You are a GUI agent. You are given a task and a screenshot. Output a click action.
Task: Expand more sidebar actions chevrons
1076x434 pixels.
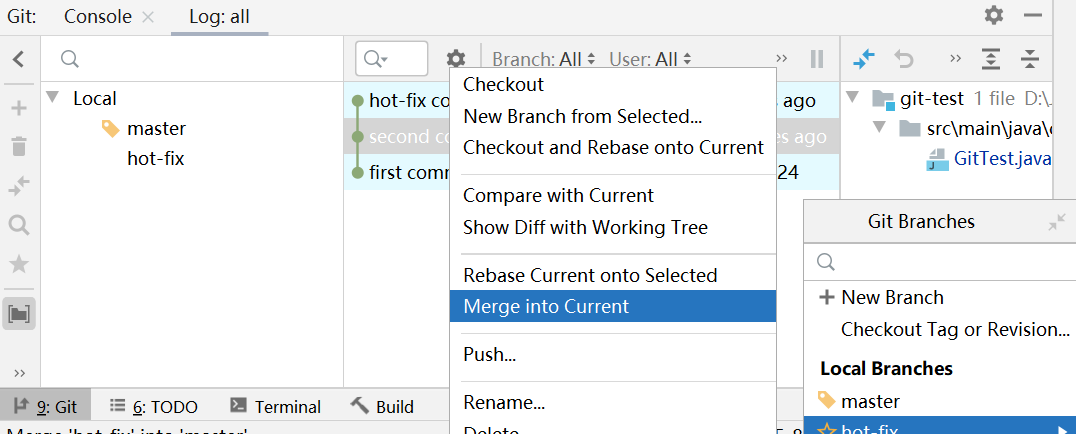click(x=19, y=373)
